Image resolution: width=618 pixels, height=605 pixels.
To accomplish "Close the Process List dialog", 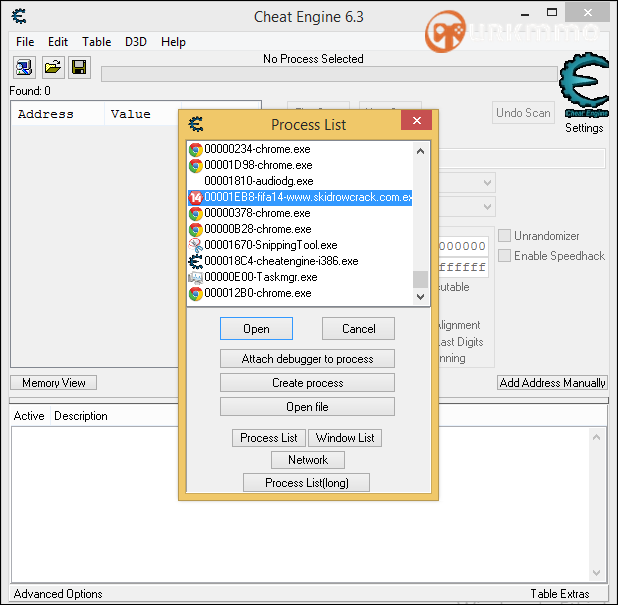I will click(416, 120).
